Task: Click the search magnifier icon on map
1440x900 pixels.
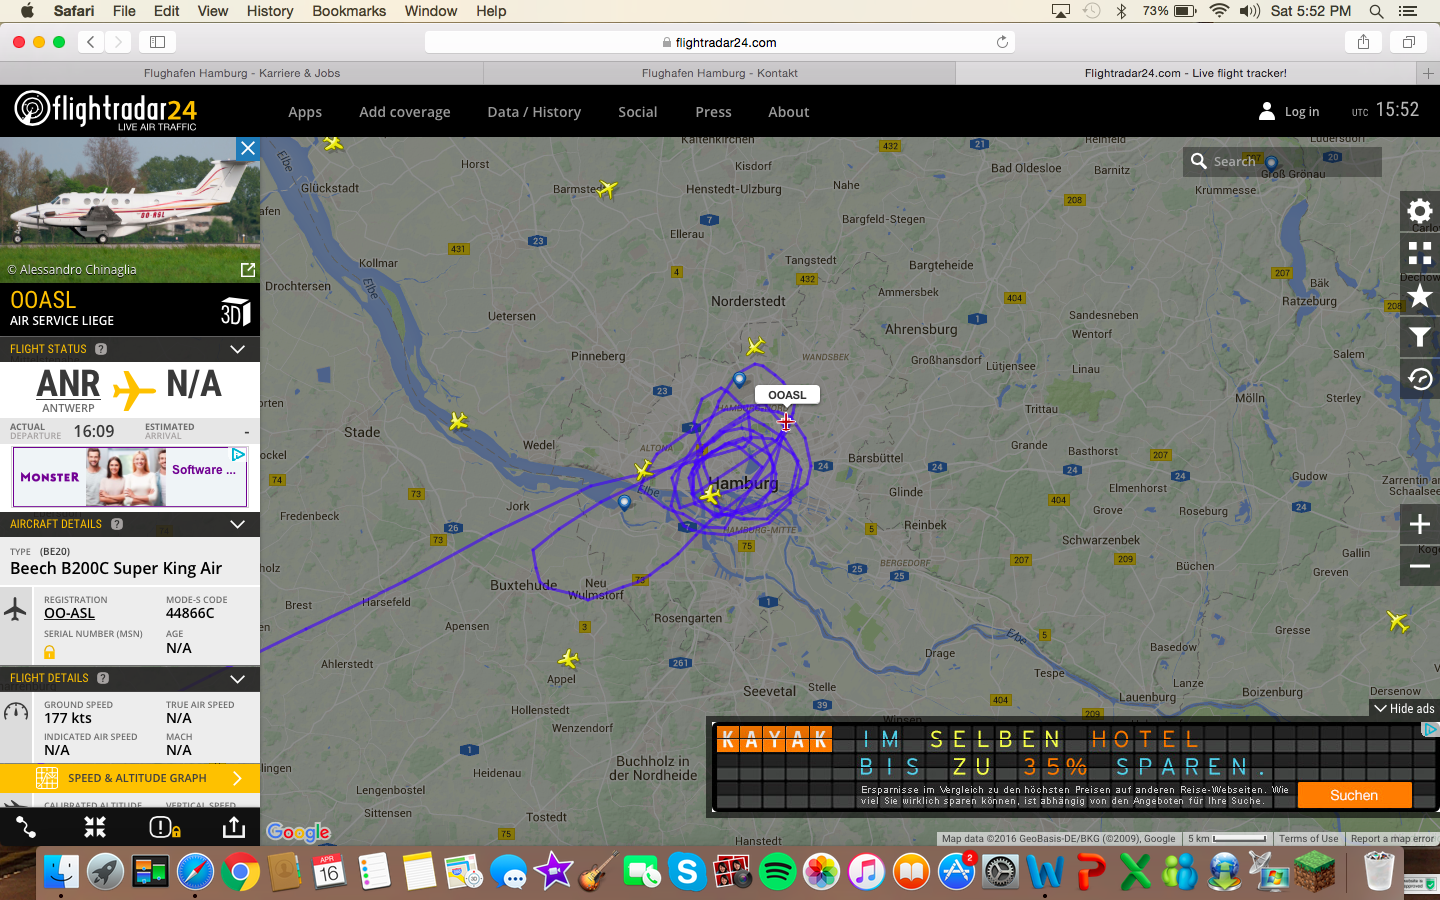Action: 1199,161
